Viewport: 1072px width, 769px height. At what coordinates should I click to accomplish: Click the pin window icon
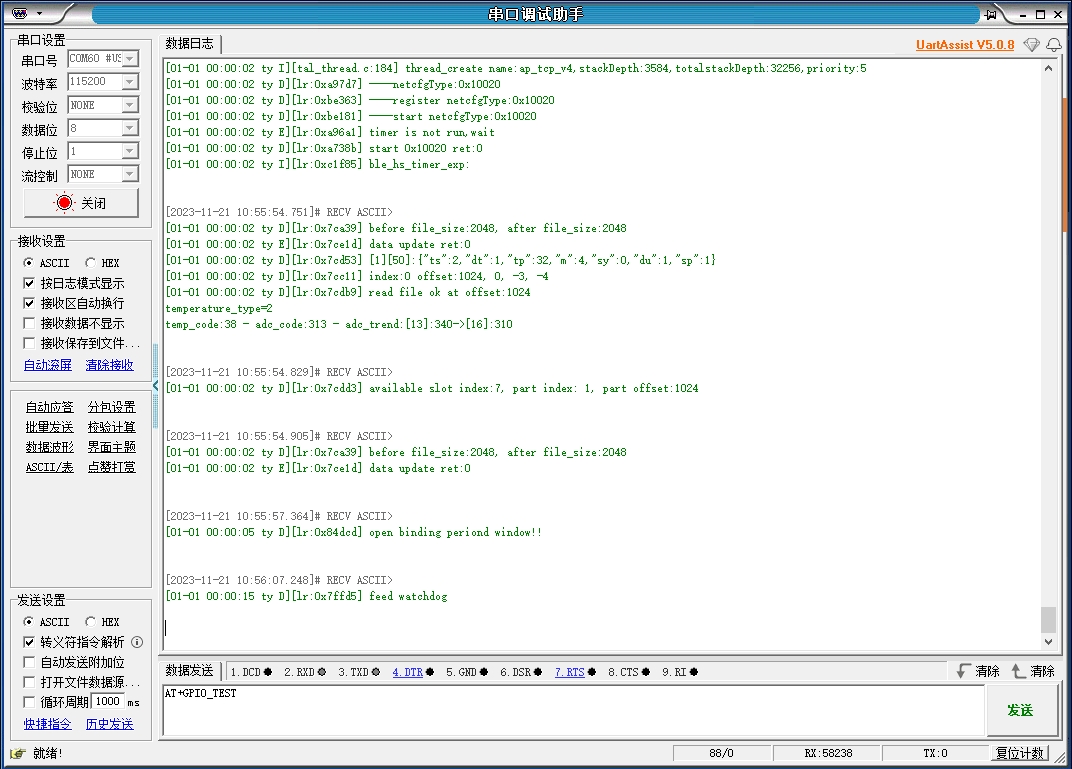pyautogui.click(x=990, y=14)
